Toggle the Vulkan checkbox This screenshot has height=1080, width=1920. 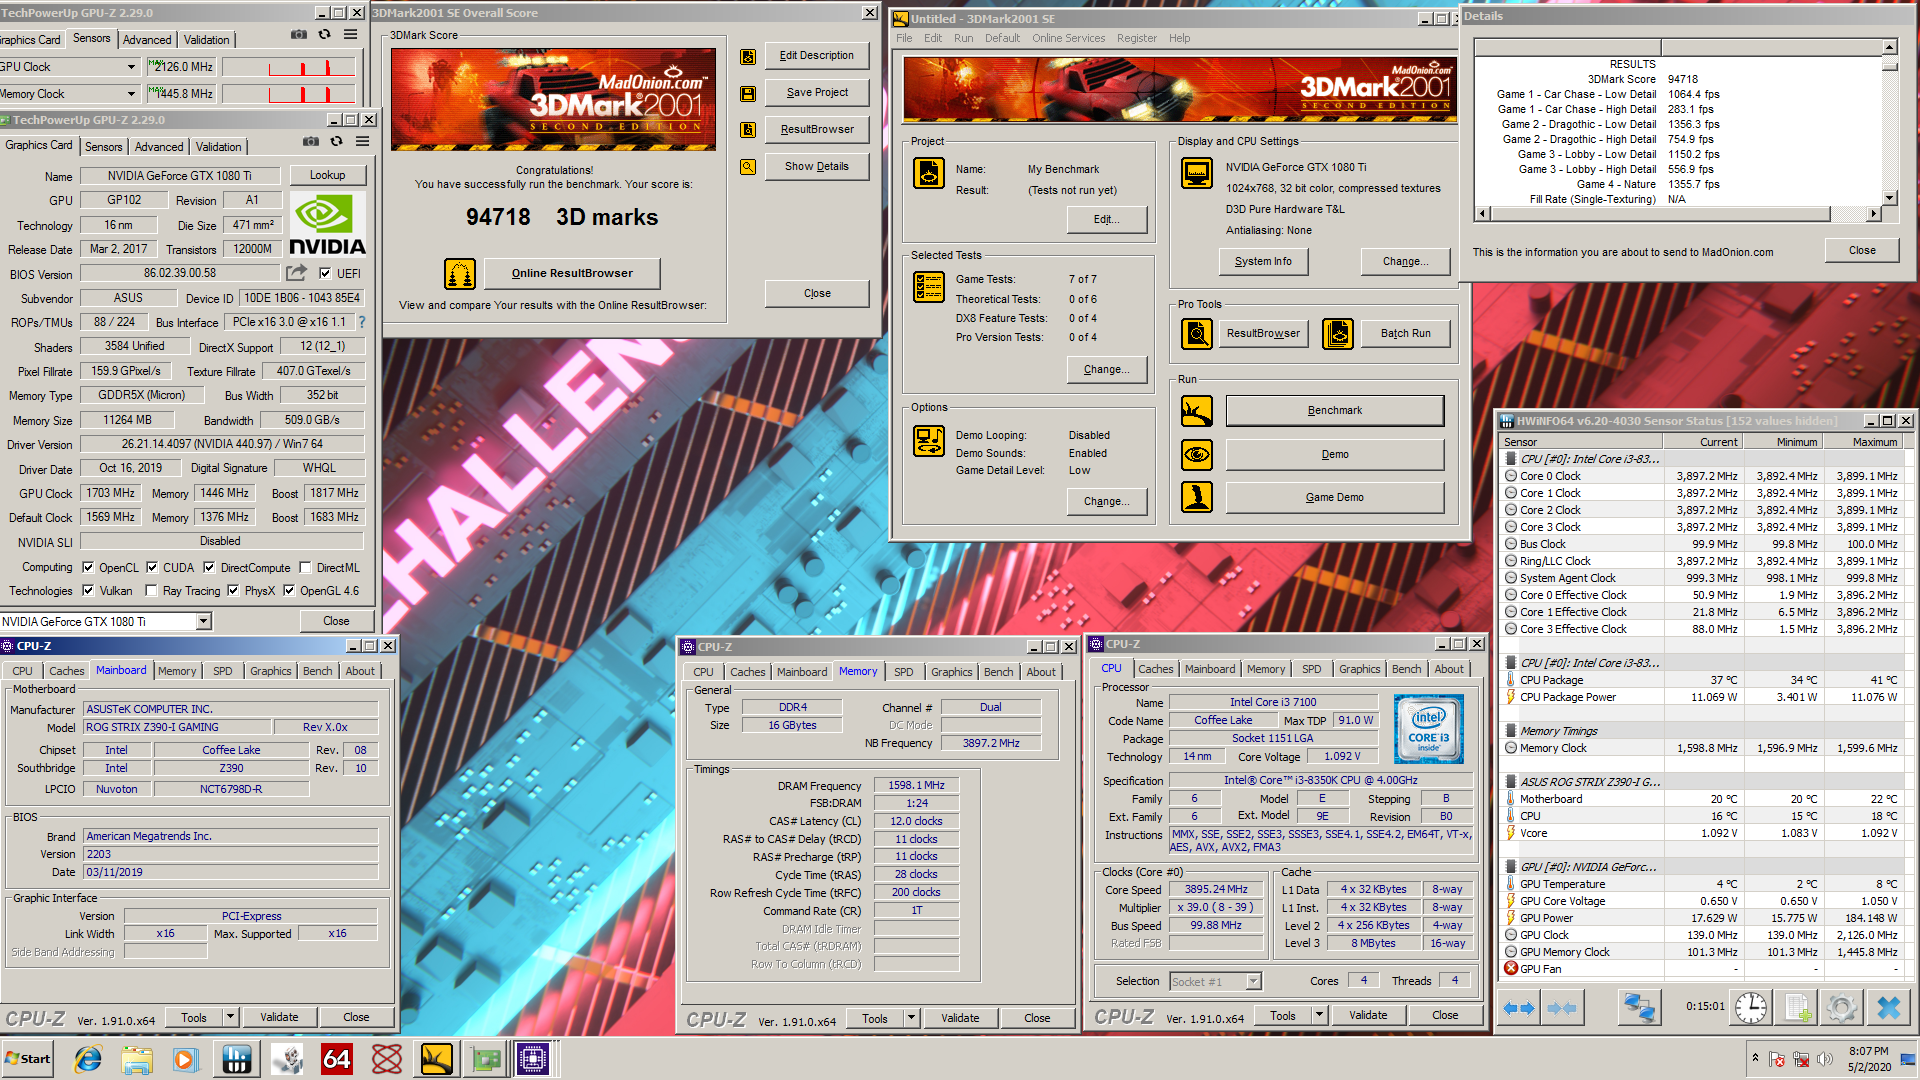[88, 590]
